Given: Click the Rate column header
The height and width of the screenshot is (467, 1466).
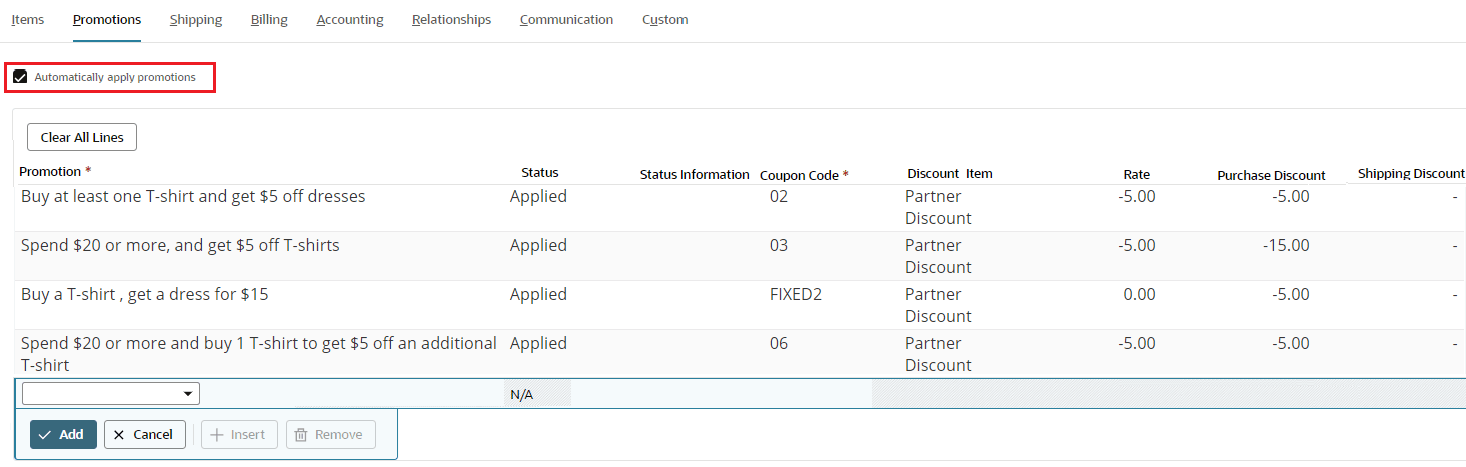Looking at the screenshot, I should point(1136,175).
